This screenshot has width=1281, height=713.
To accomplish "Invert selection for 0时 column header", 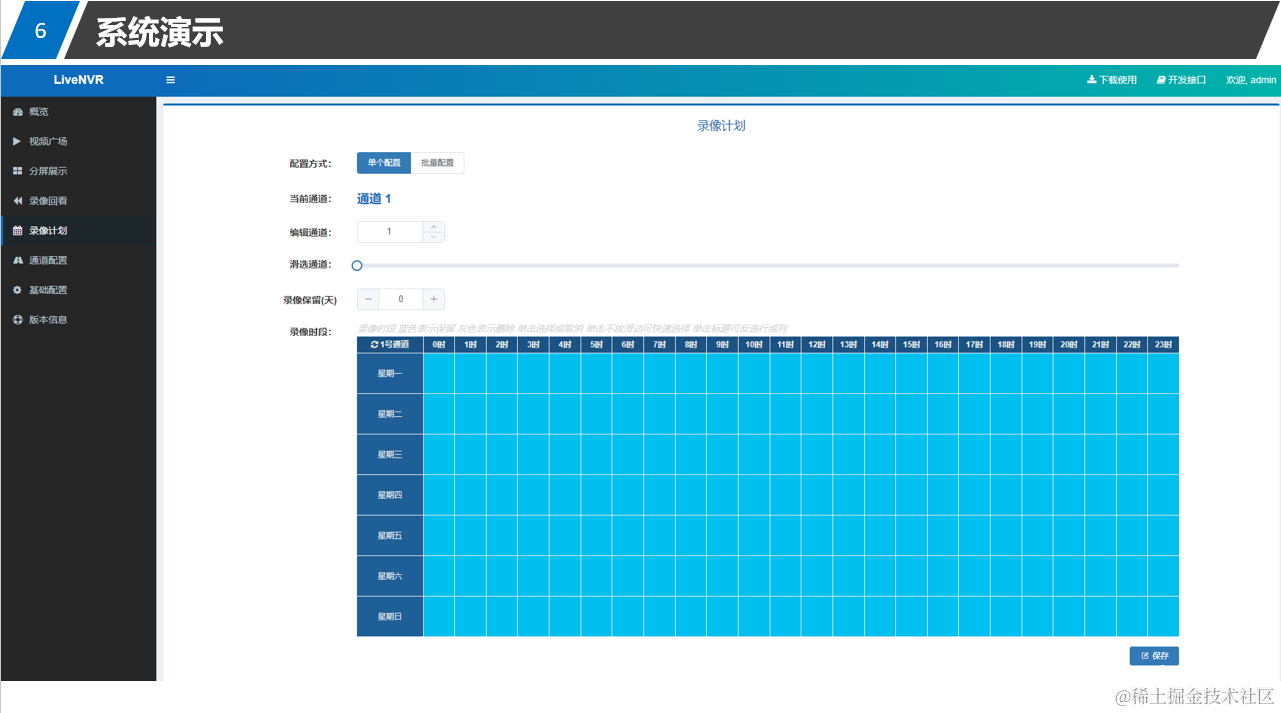I will pyautogui.click(x=439, y=344).
